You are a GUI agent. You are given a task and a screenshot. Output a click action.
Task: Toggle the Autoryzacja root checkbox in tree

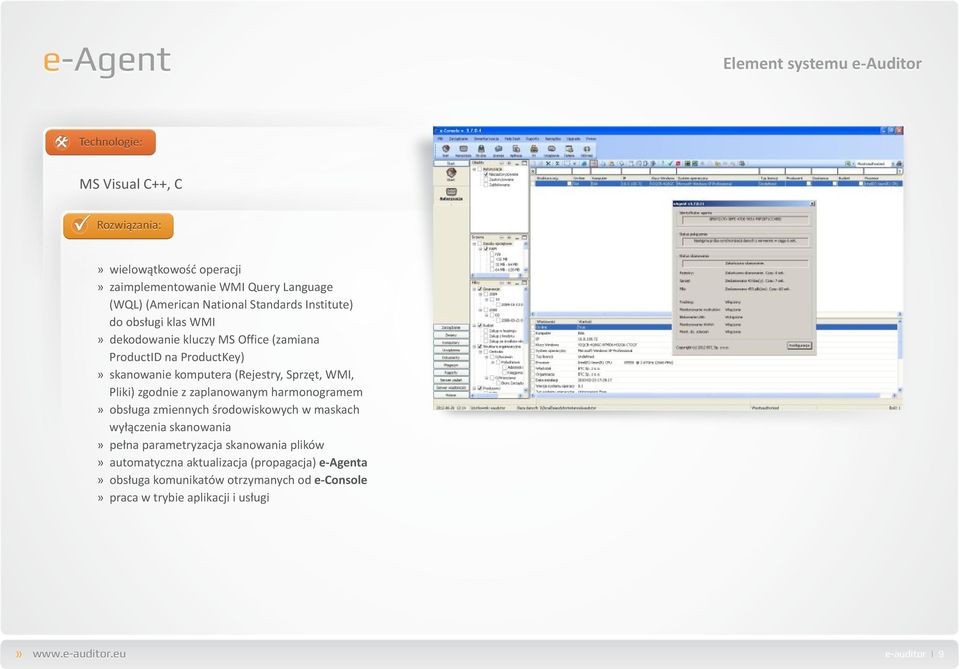[480, 170]
